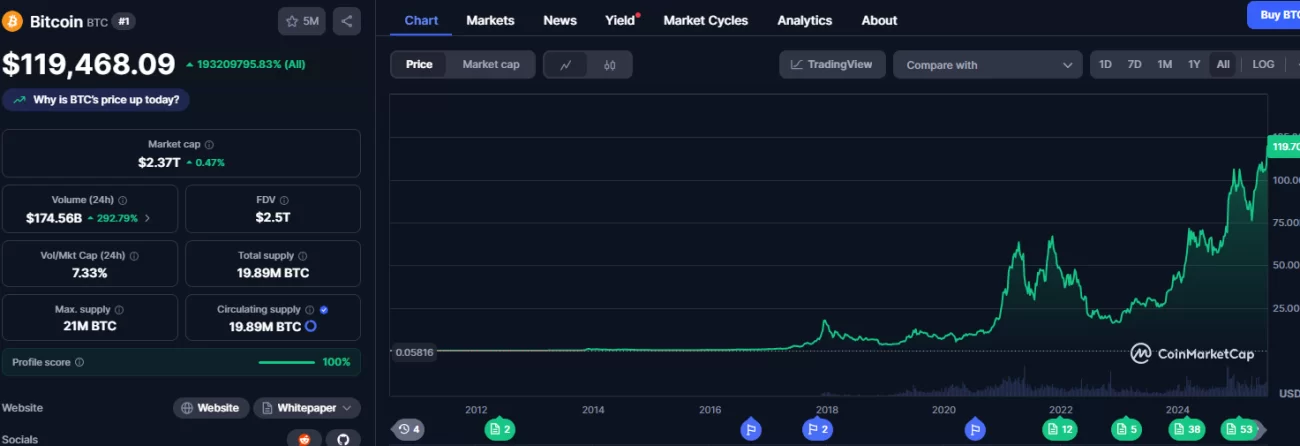
Task: Set chart range to 7D
Action: click(x=1134, y=64)
